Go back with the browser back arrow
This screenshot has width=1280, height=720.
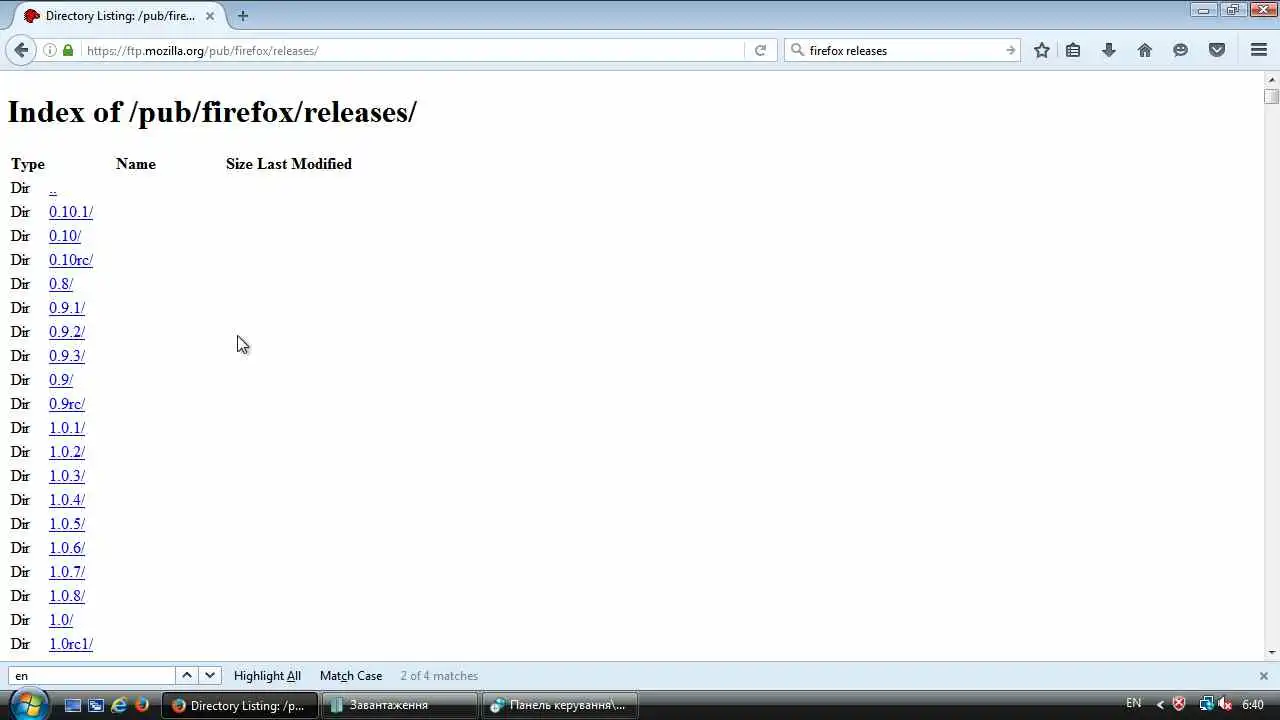click(x=21, y=50)
